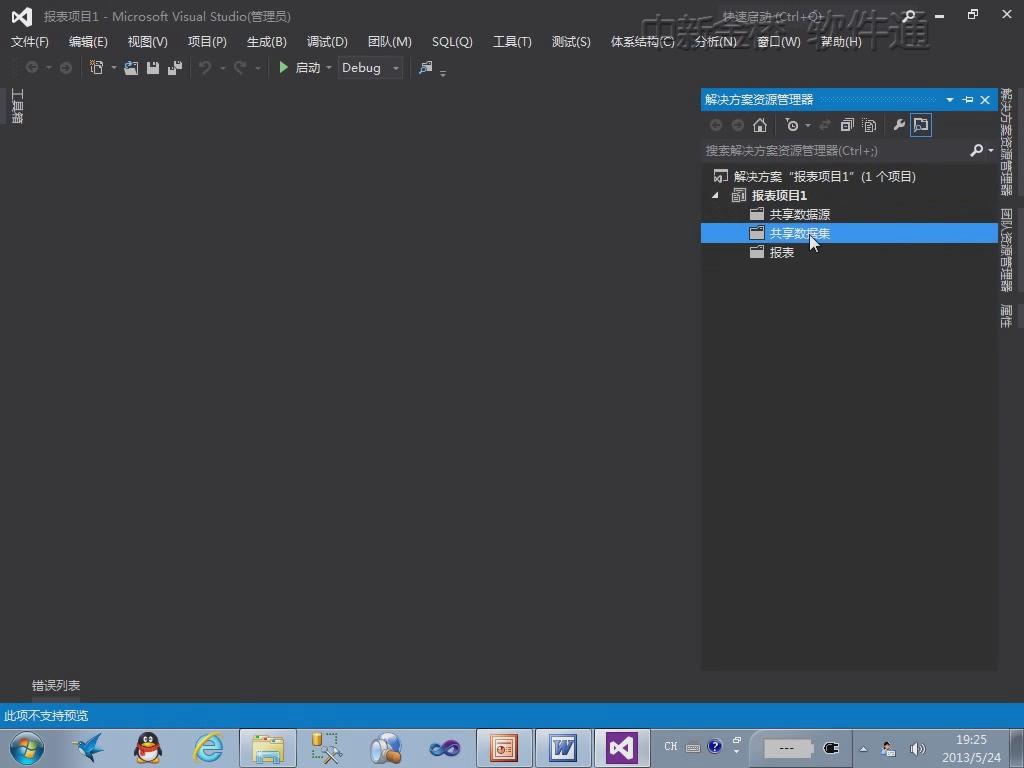
Task: Open the 项目(P) menu
Action: click(207, 42)
